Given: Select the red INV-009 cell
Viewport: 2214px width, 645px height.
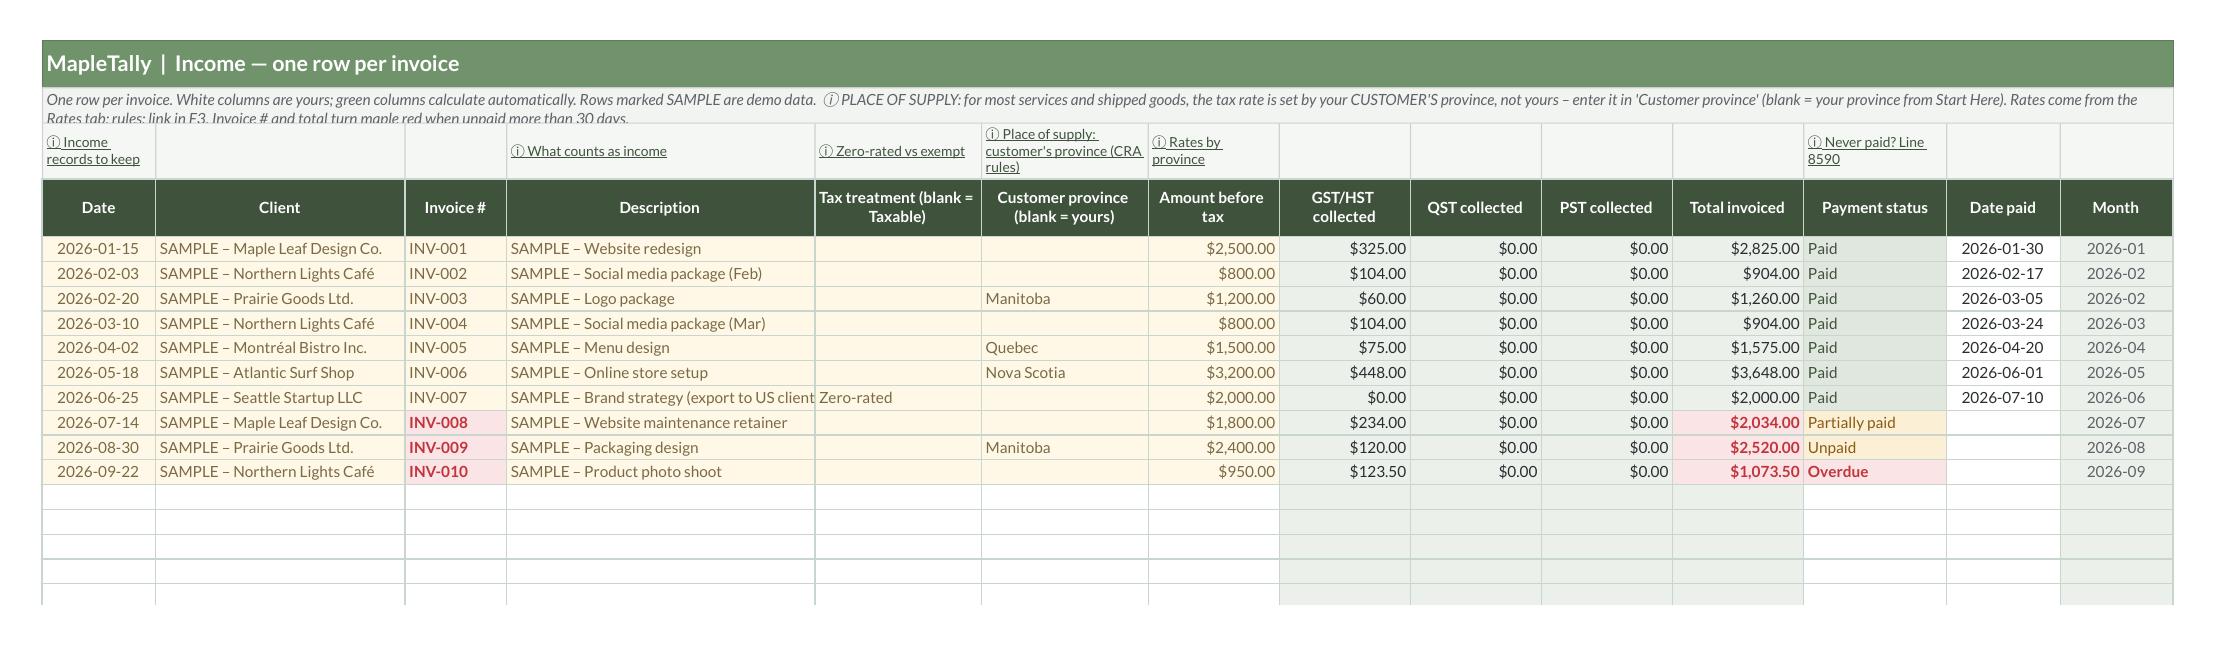Looking at the screenshot, I should pyautogui.click(x=455, y=448).
